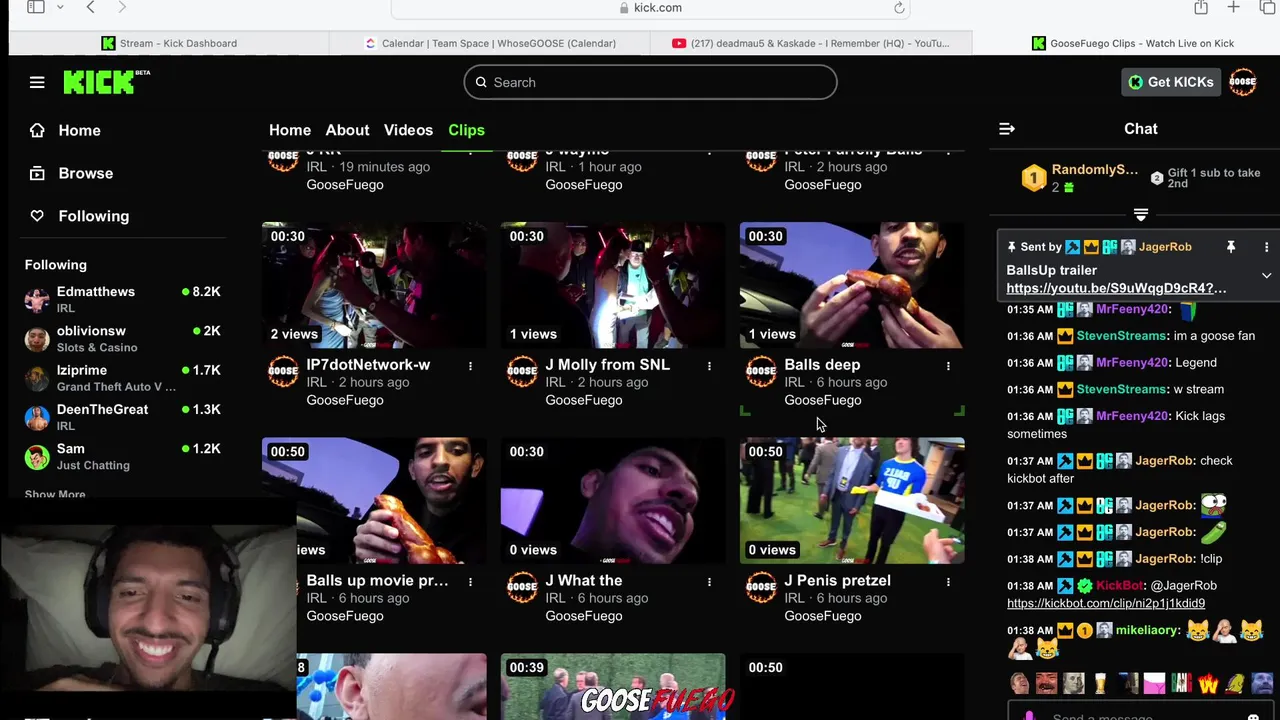Image resolution: width=1280 pixels, height=720 pixels.
Task: Play the Balls deep clip thumbnail
Action: tap(852, 285)
